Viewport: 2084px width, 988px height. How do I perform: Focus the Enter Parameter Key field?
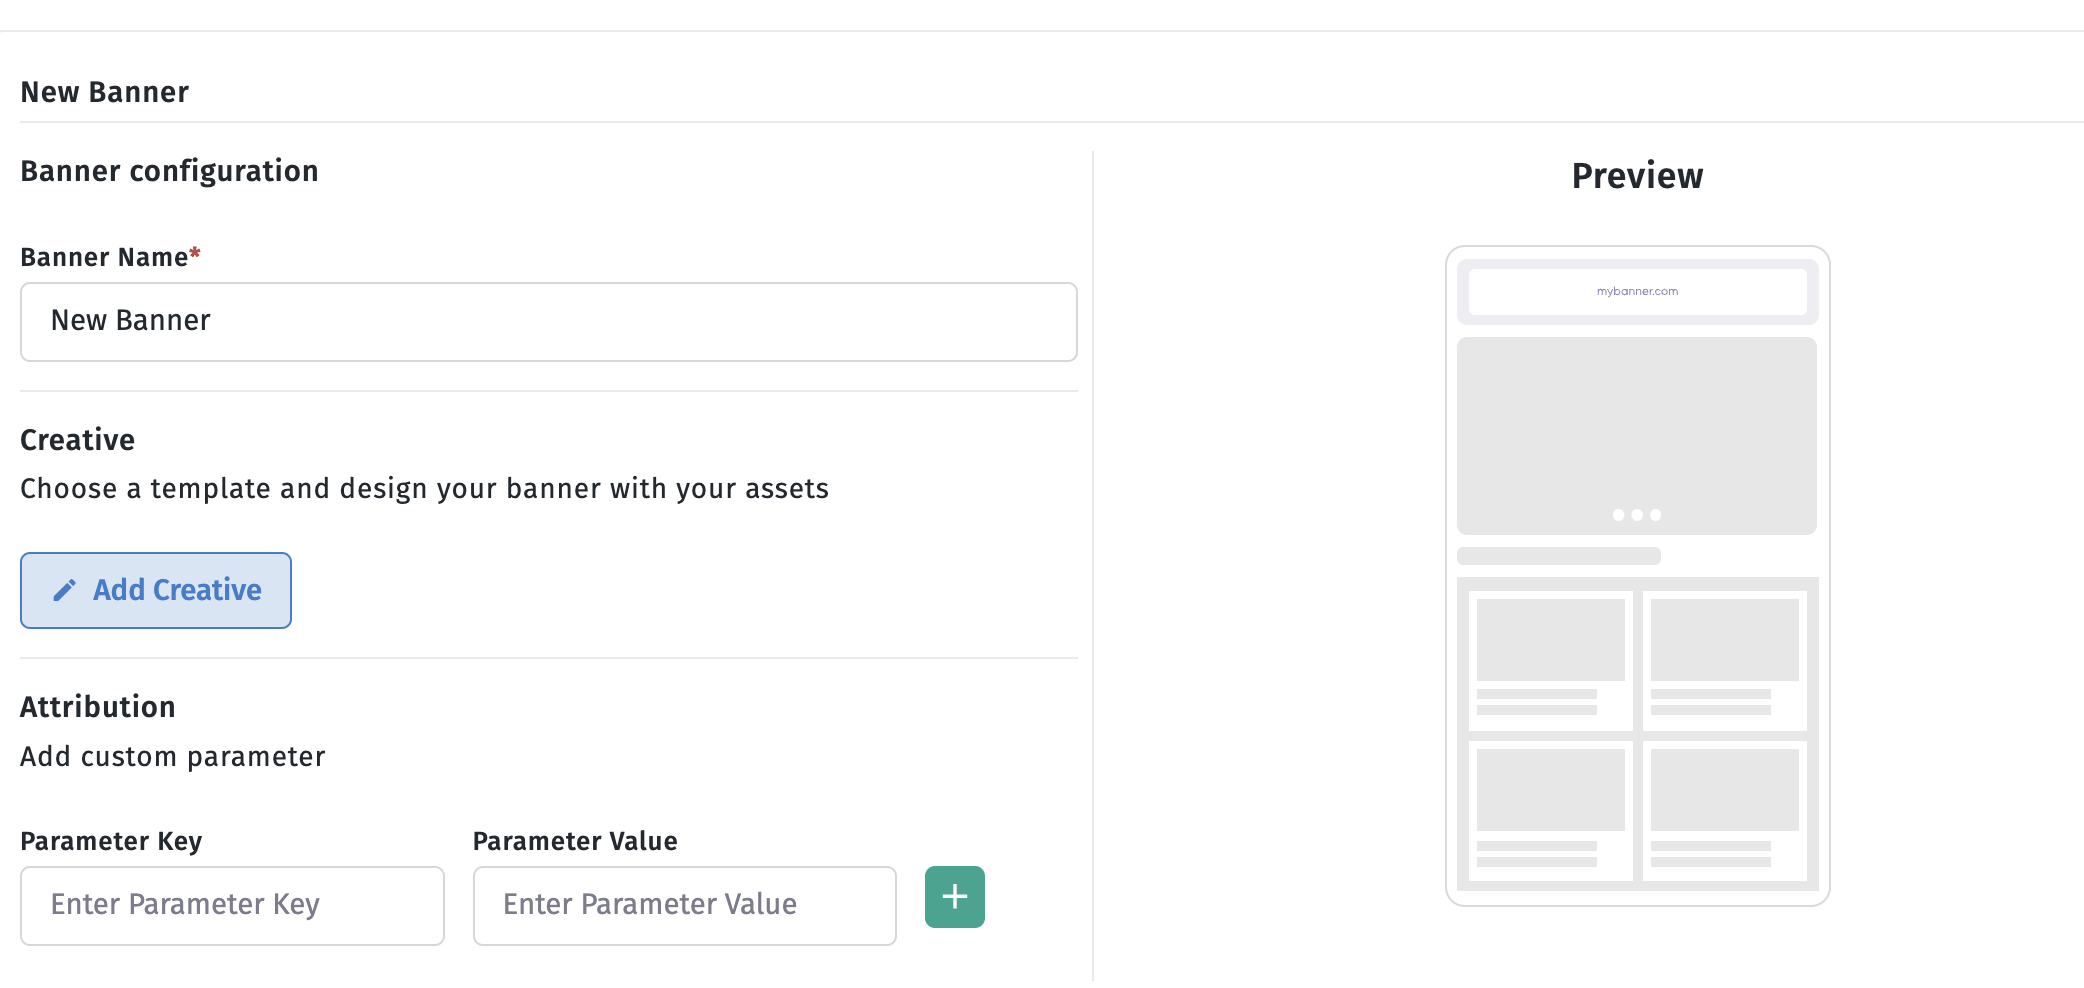[232, 905]
